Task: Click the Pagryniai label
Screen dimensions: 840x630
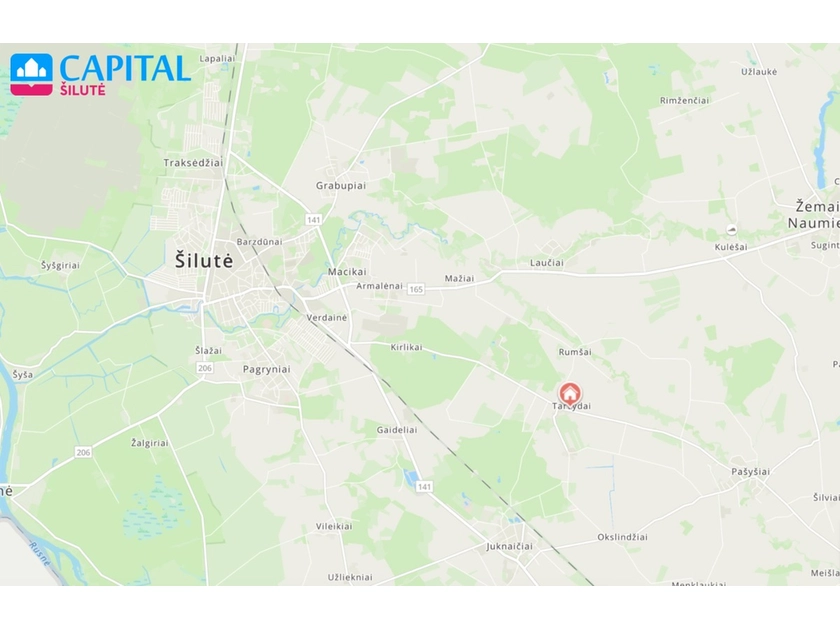Action: click(x=266, y=369)
